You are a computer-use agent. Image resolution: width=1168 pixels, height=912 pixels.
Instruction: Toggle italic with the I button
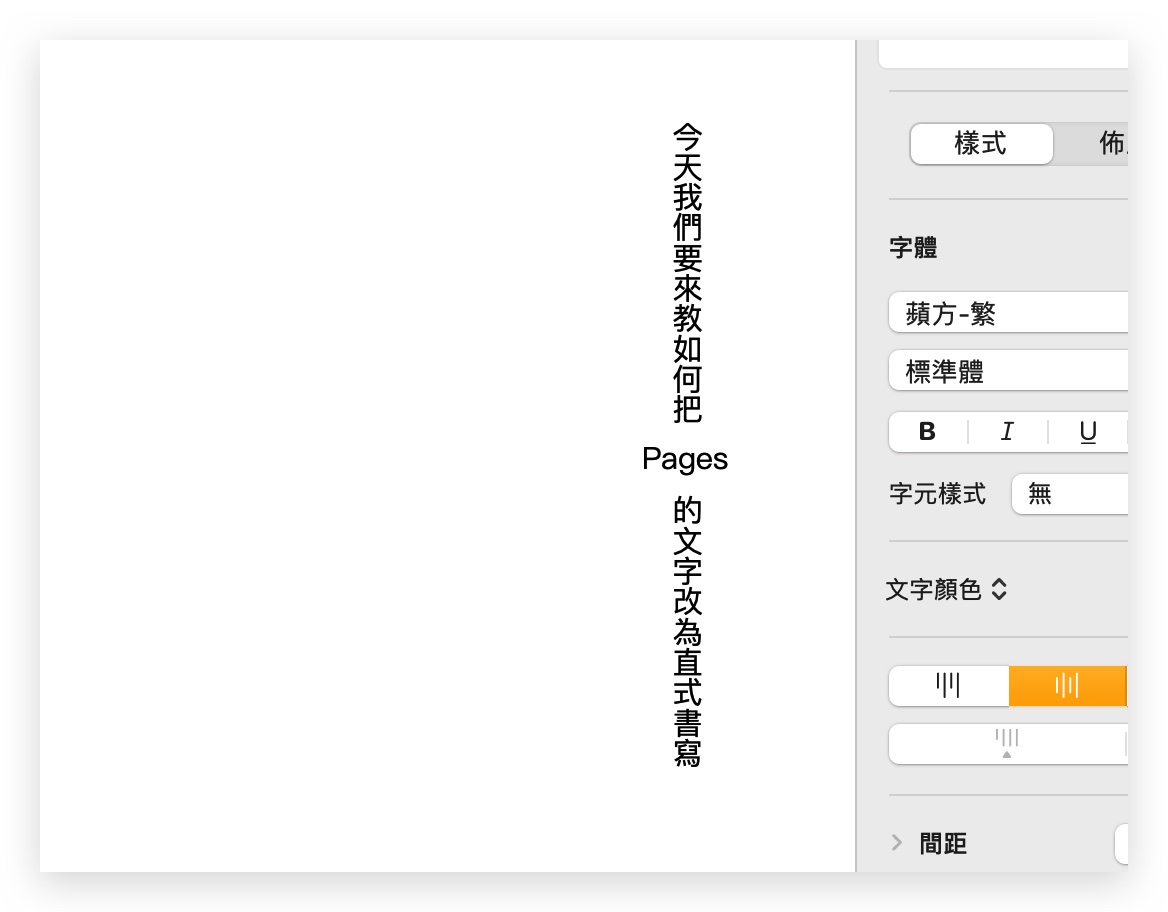1007,431
